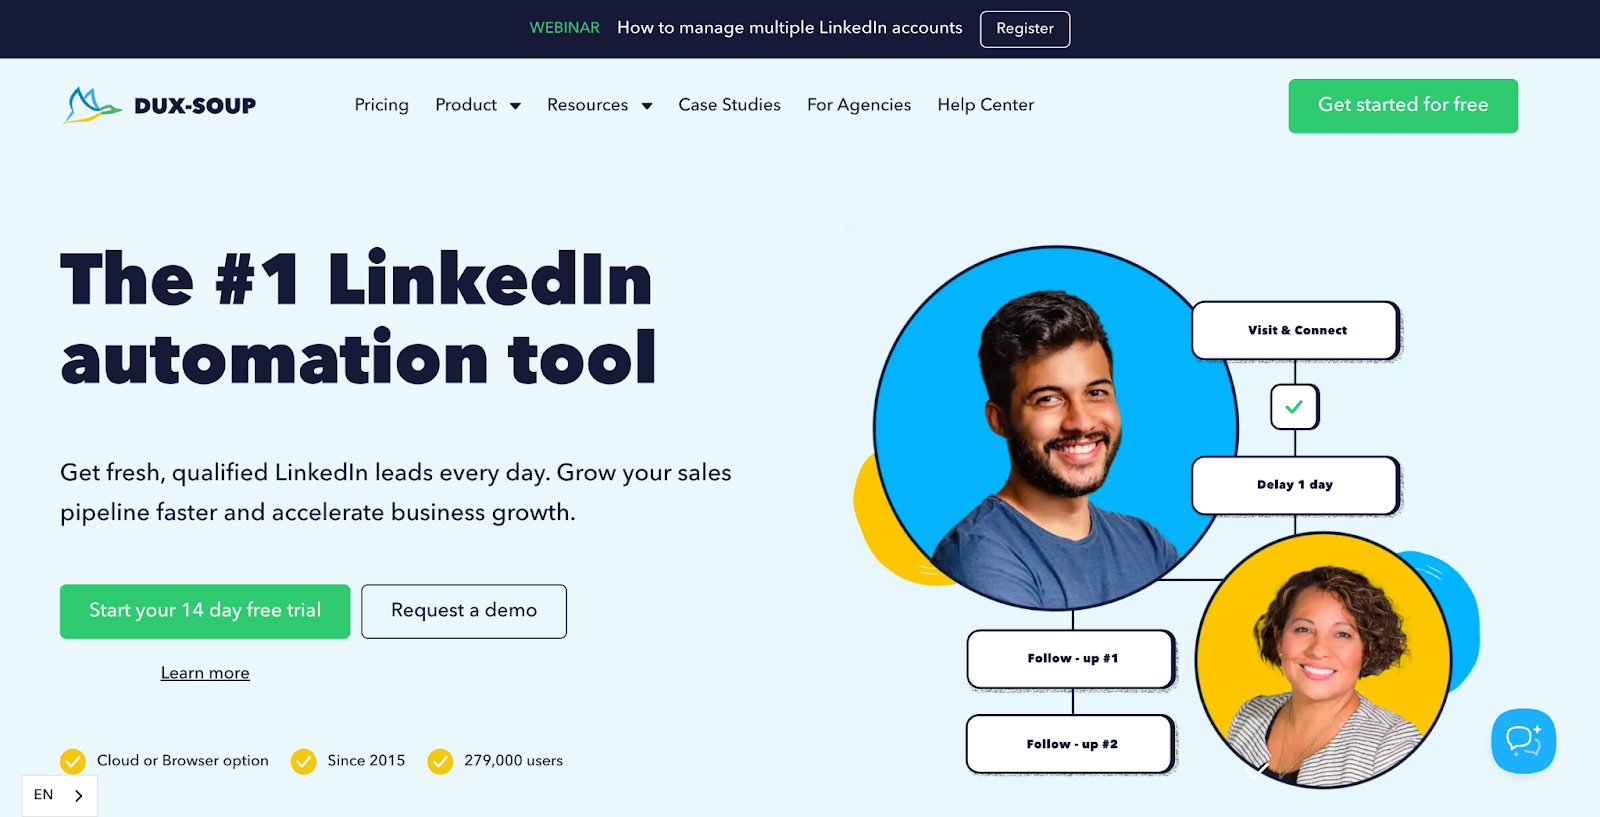
Task: Click Request a demo button
Action: click(464, 611)
